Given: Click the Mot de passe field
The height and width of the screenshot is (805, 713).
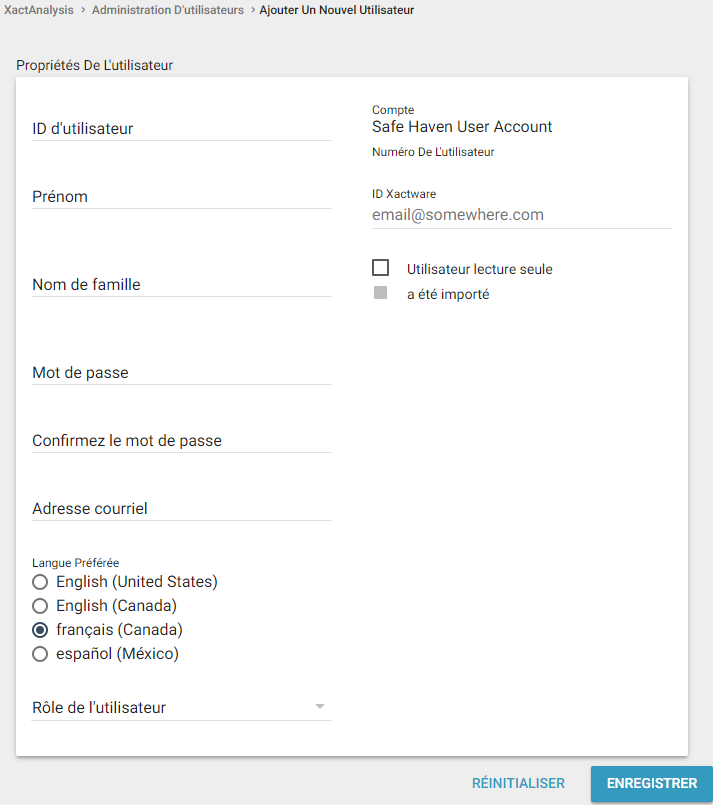Looking at the screenshot, I should [181, 372].
